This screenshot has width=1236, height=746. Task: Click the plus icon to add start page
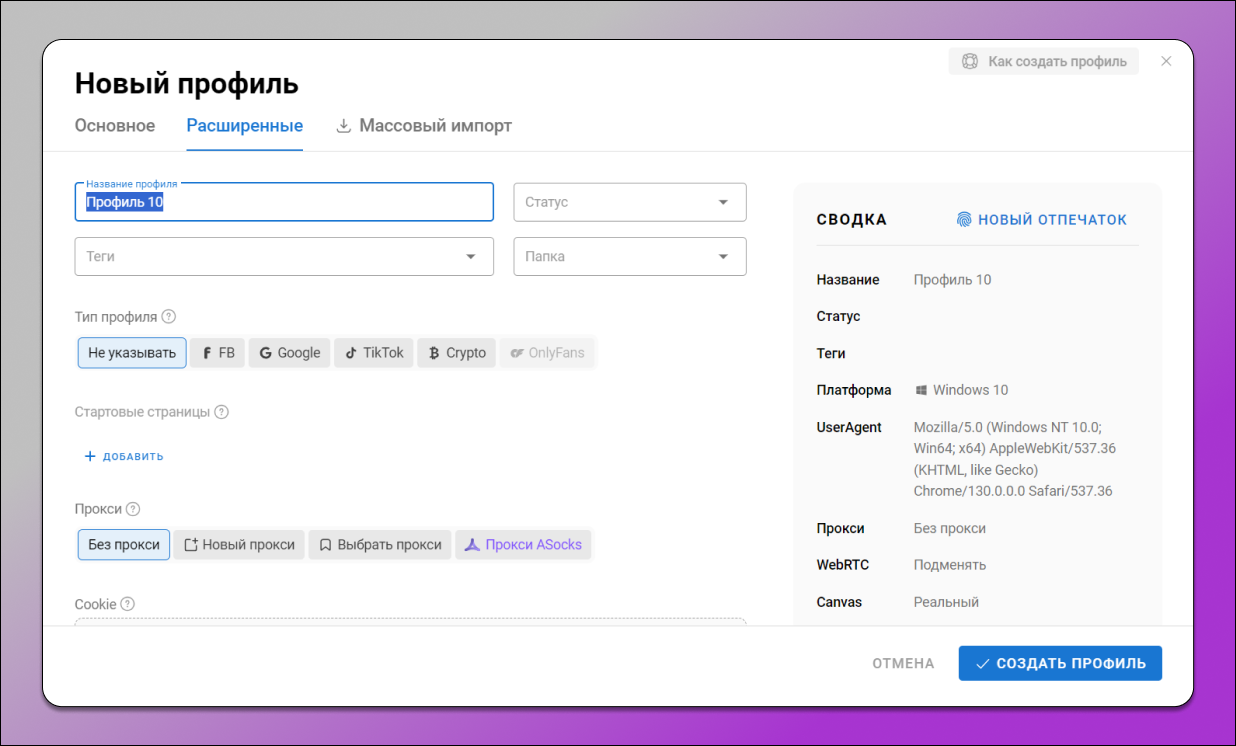[x=90, y=456]
